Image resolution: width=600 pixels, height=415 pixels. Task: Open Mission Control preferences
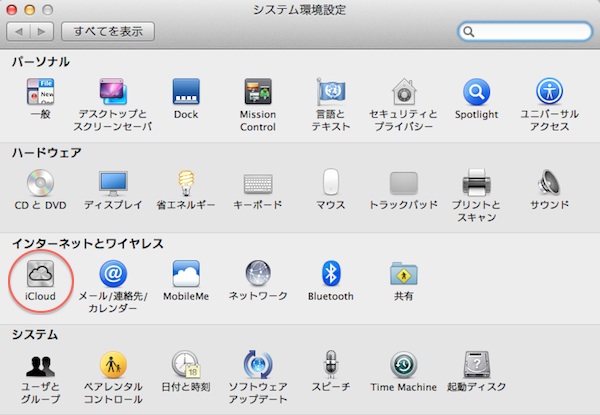point(258,92)
